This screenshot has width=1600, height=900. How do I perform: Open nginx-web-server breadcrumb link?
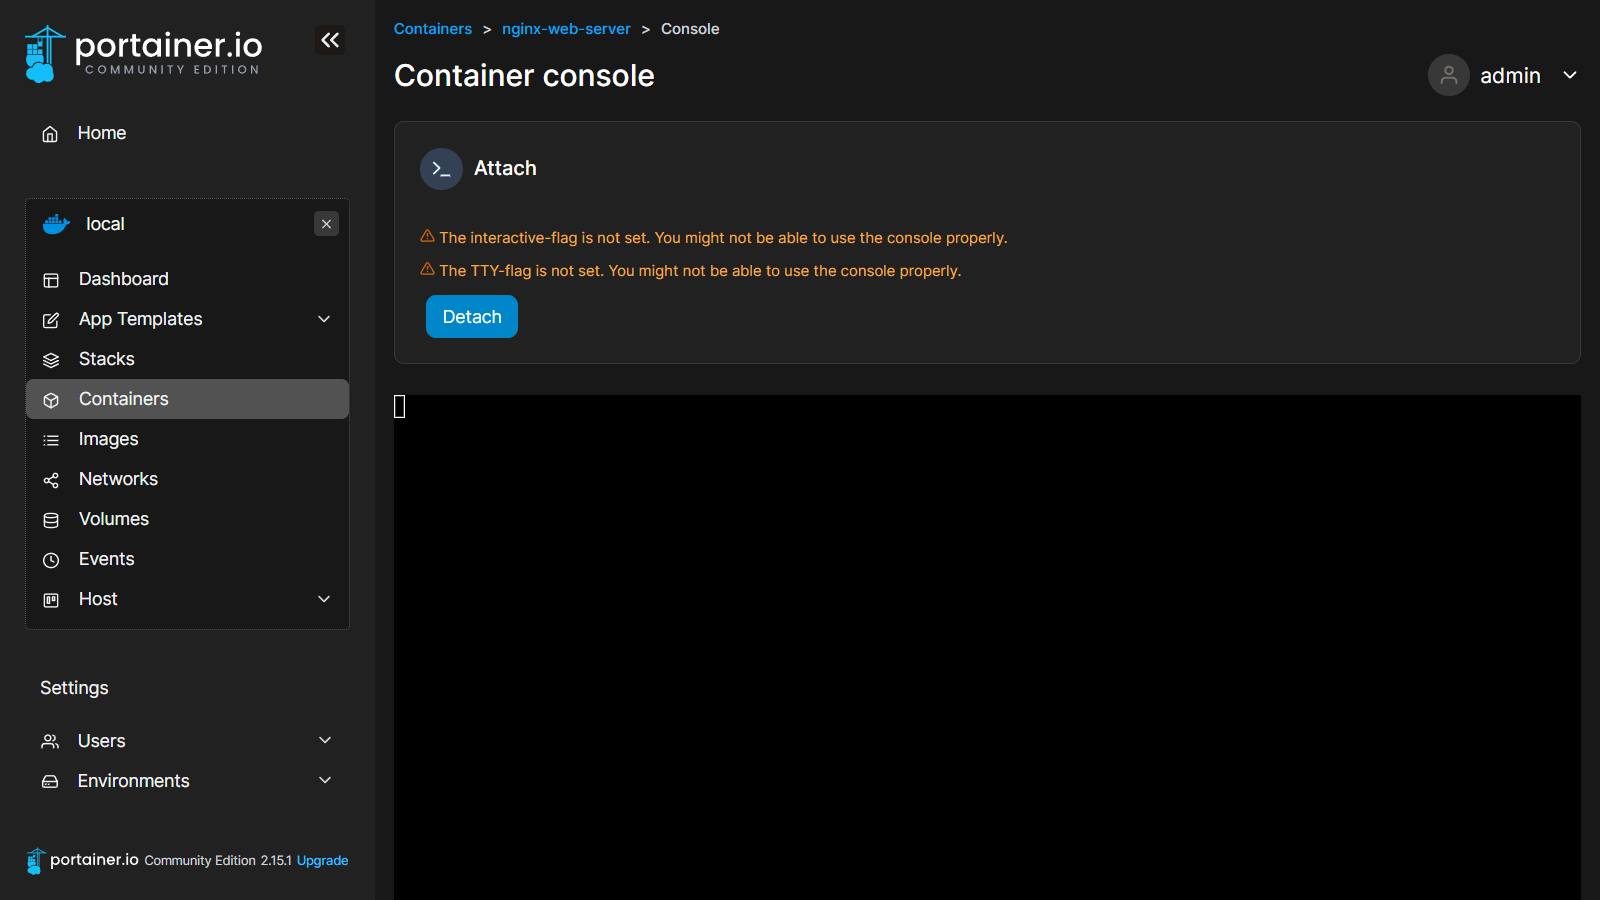(566, 29)
